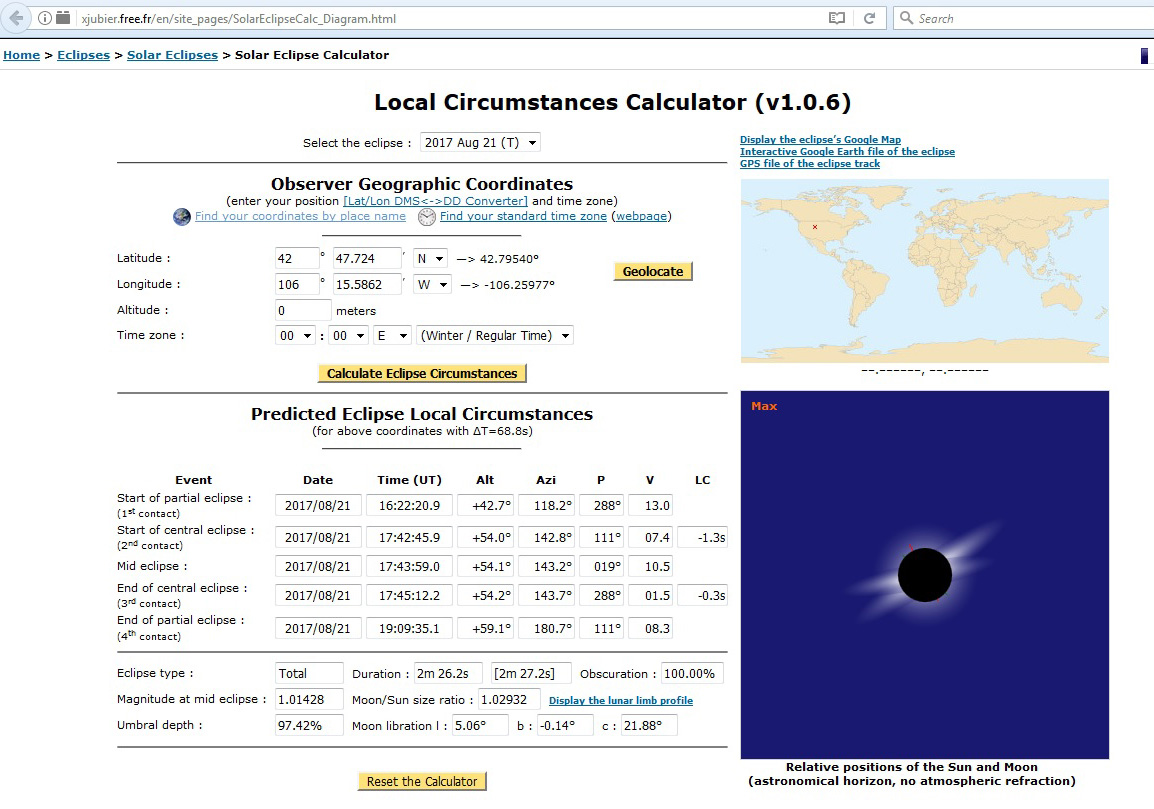Screen dimensions: 1154x809
Task: Click the Moon libration l value 5.06°
Action: point(480,725)
